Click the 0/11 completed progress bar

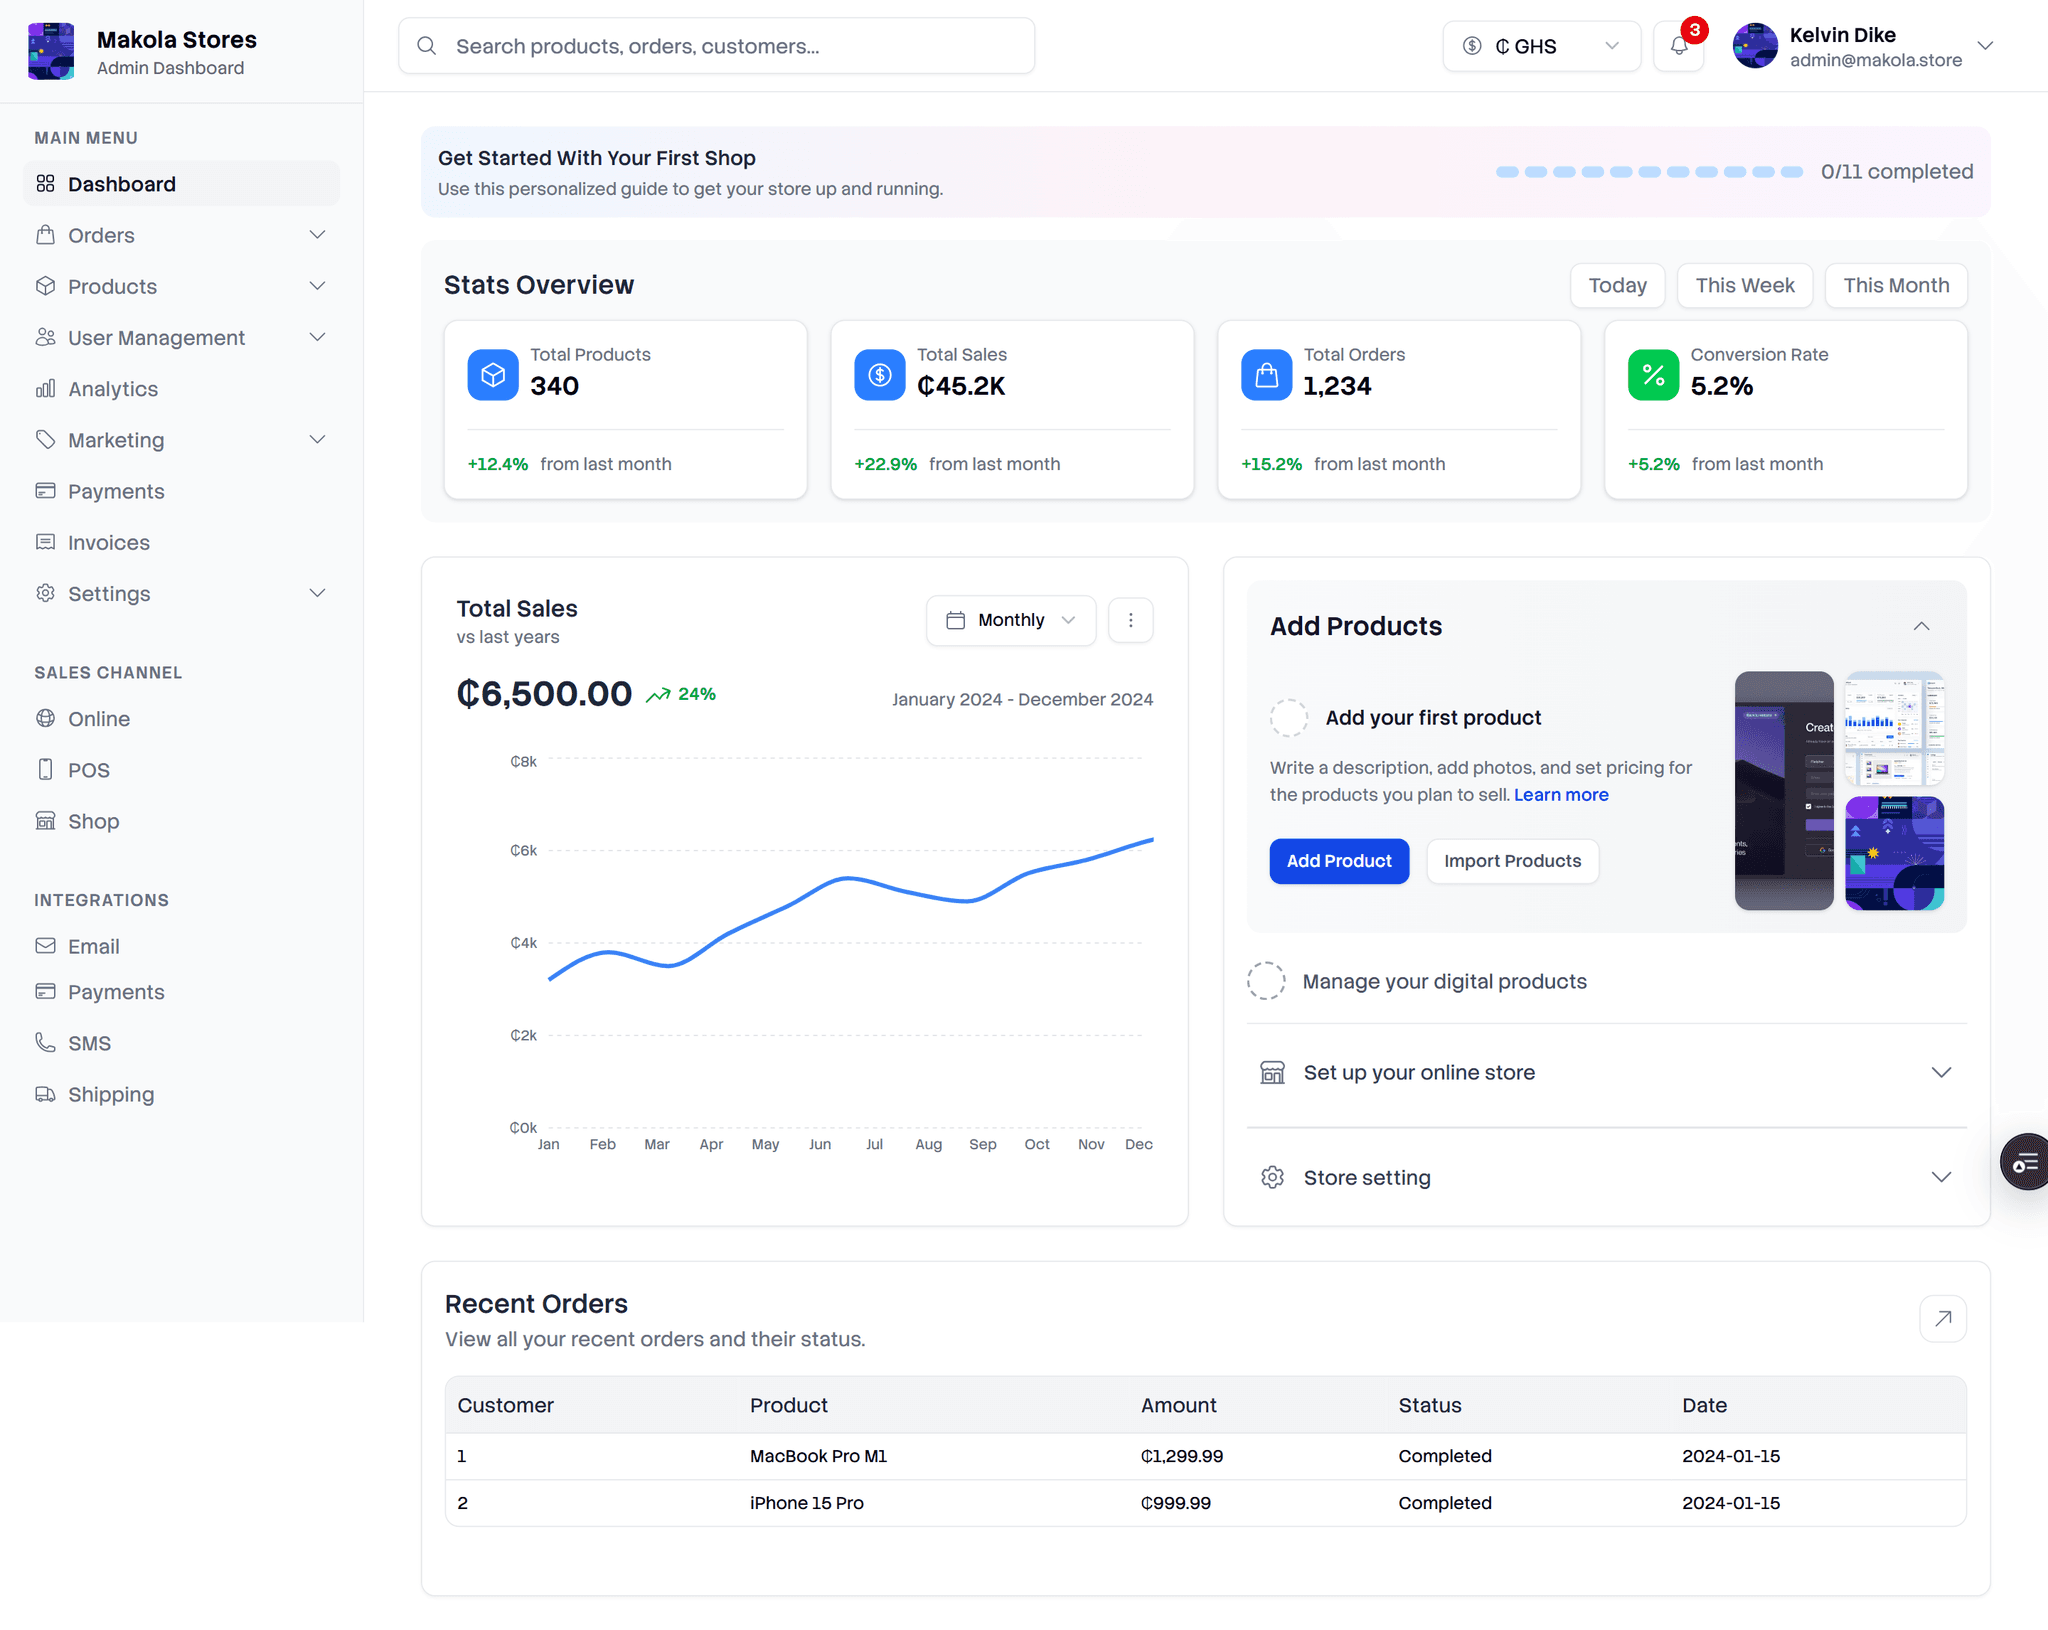point(1649,172)
